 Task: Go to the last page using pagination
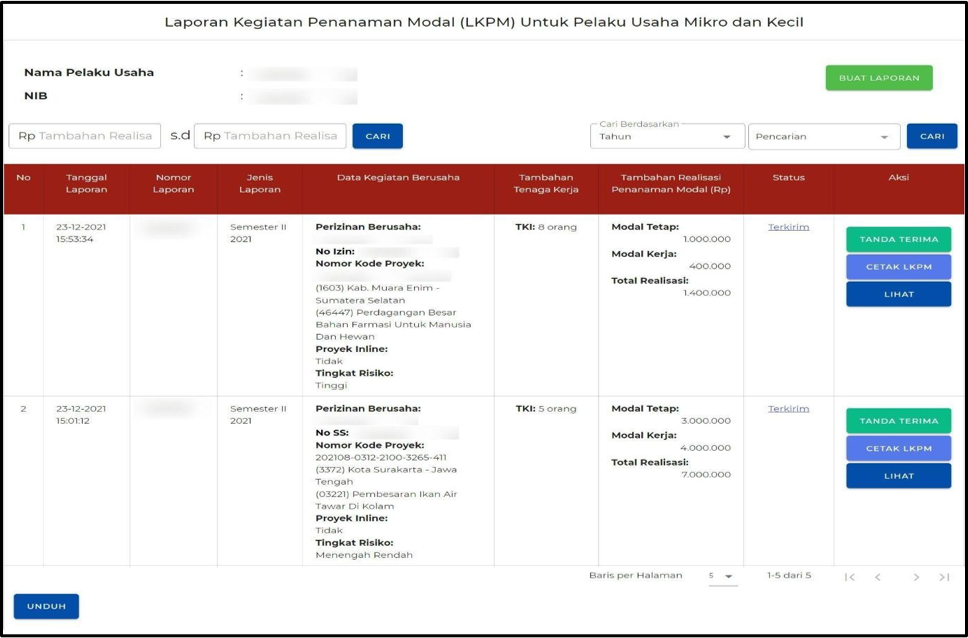[941, 577]
